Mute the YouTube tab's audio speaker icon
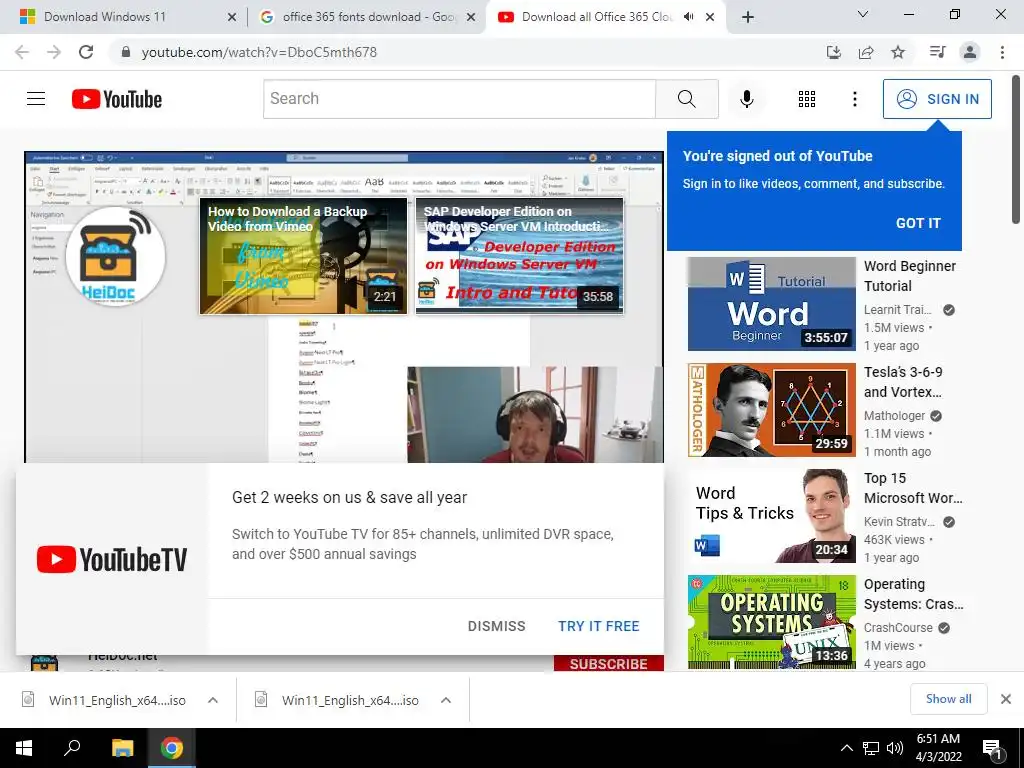Screen dimensions: 1024x768 click(x=688, y=17)
